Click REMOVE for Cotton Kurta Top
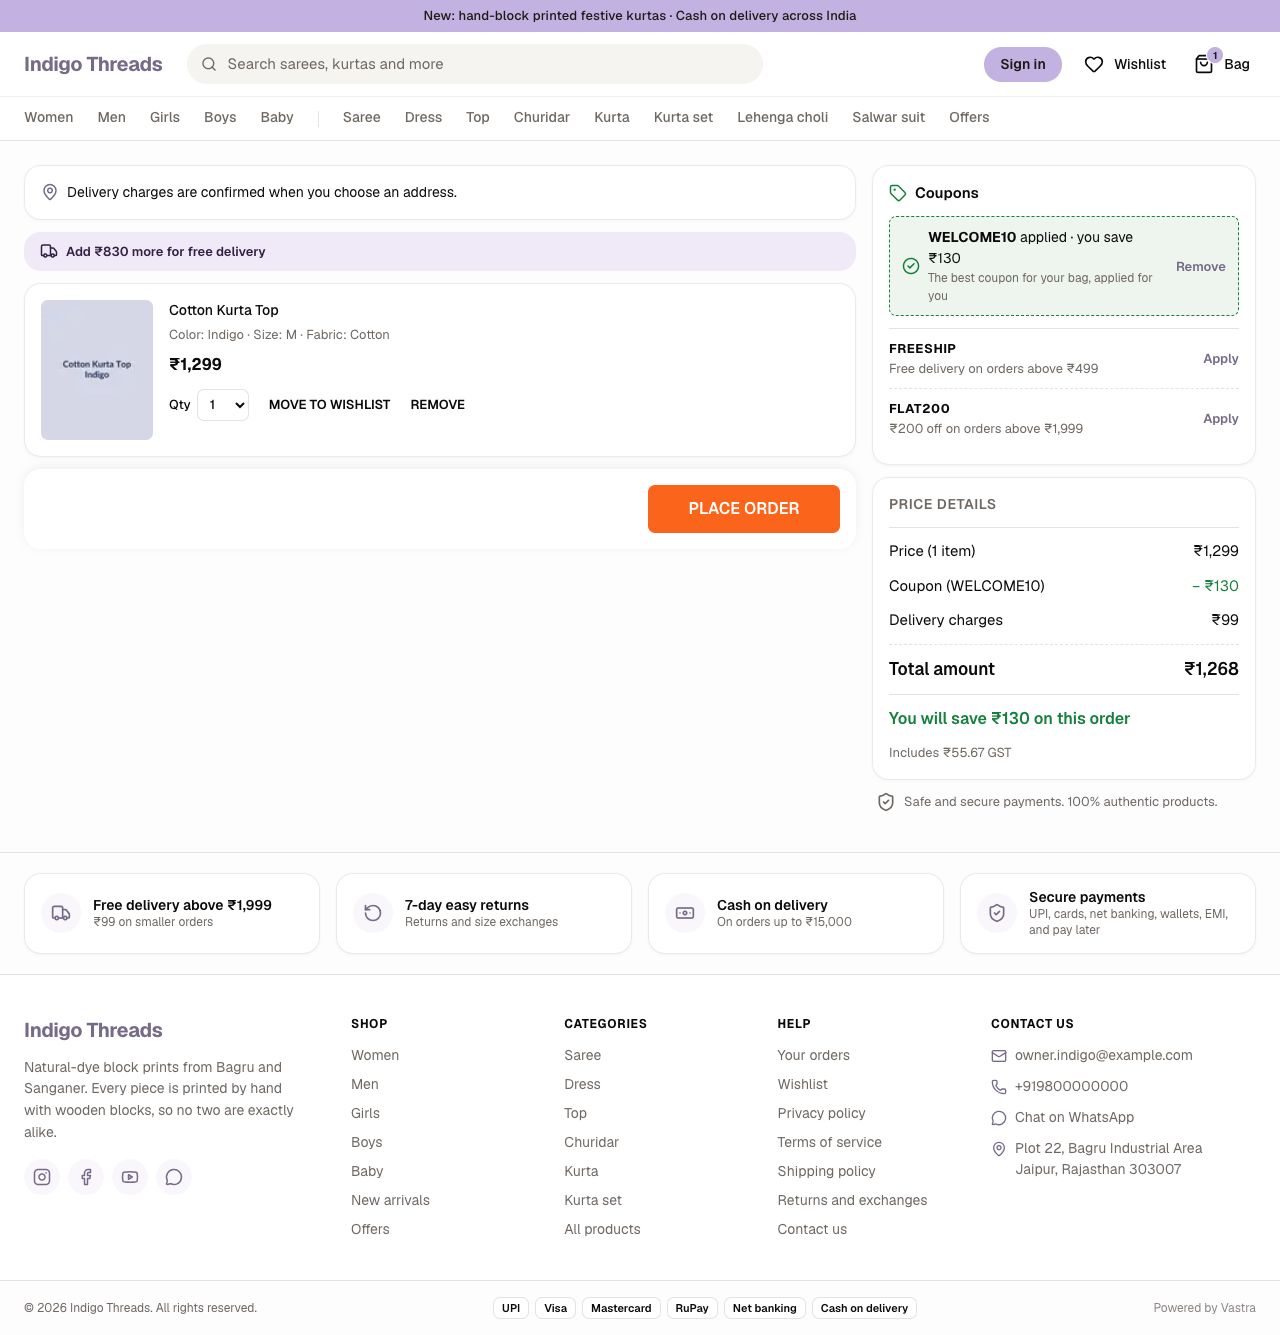 coord(437,405)
